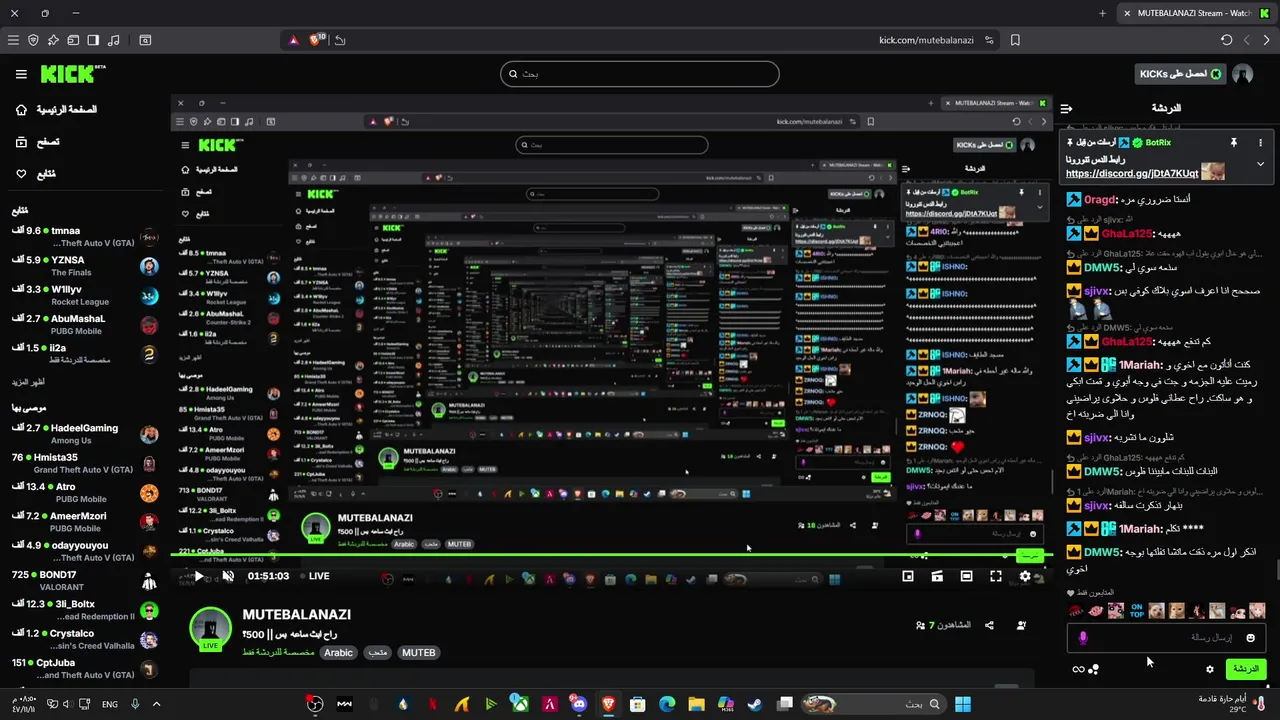Click the Get KICKs button
Viewport: 1280px width, 720px height.
[x=1180, y=74]
